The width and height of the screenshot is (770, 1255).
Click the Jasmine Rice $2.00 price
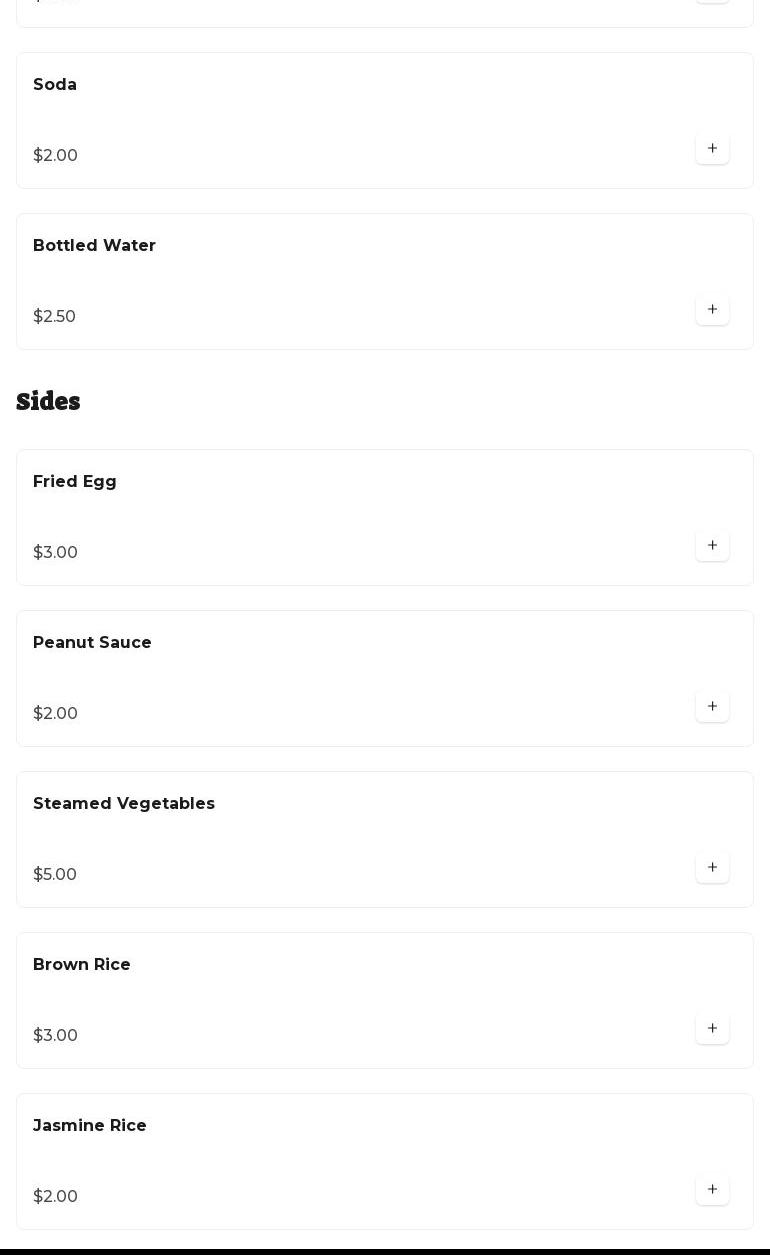tap(55, 1197)
